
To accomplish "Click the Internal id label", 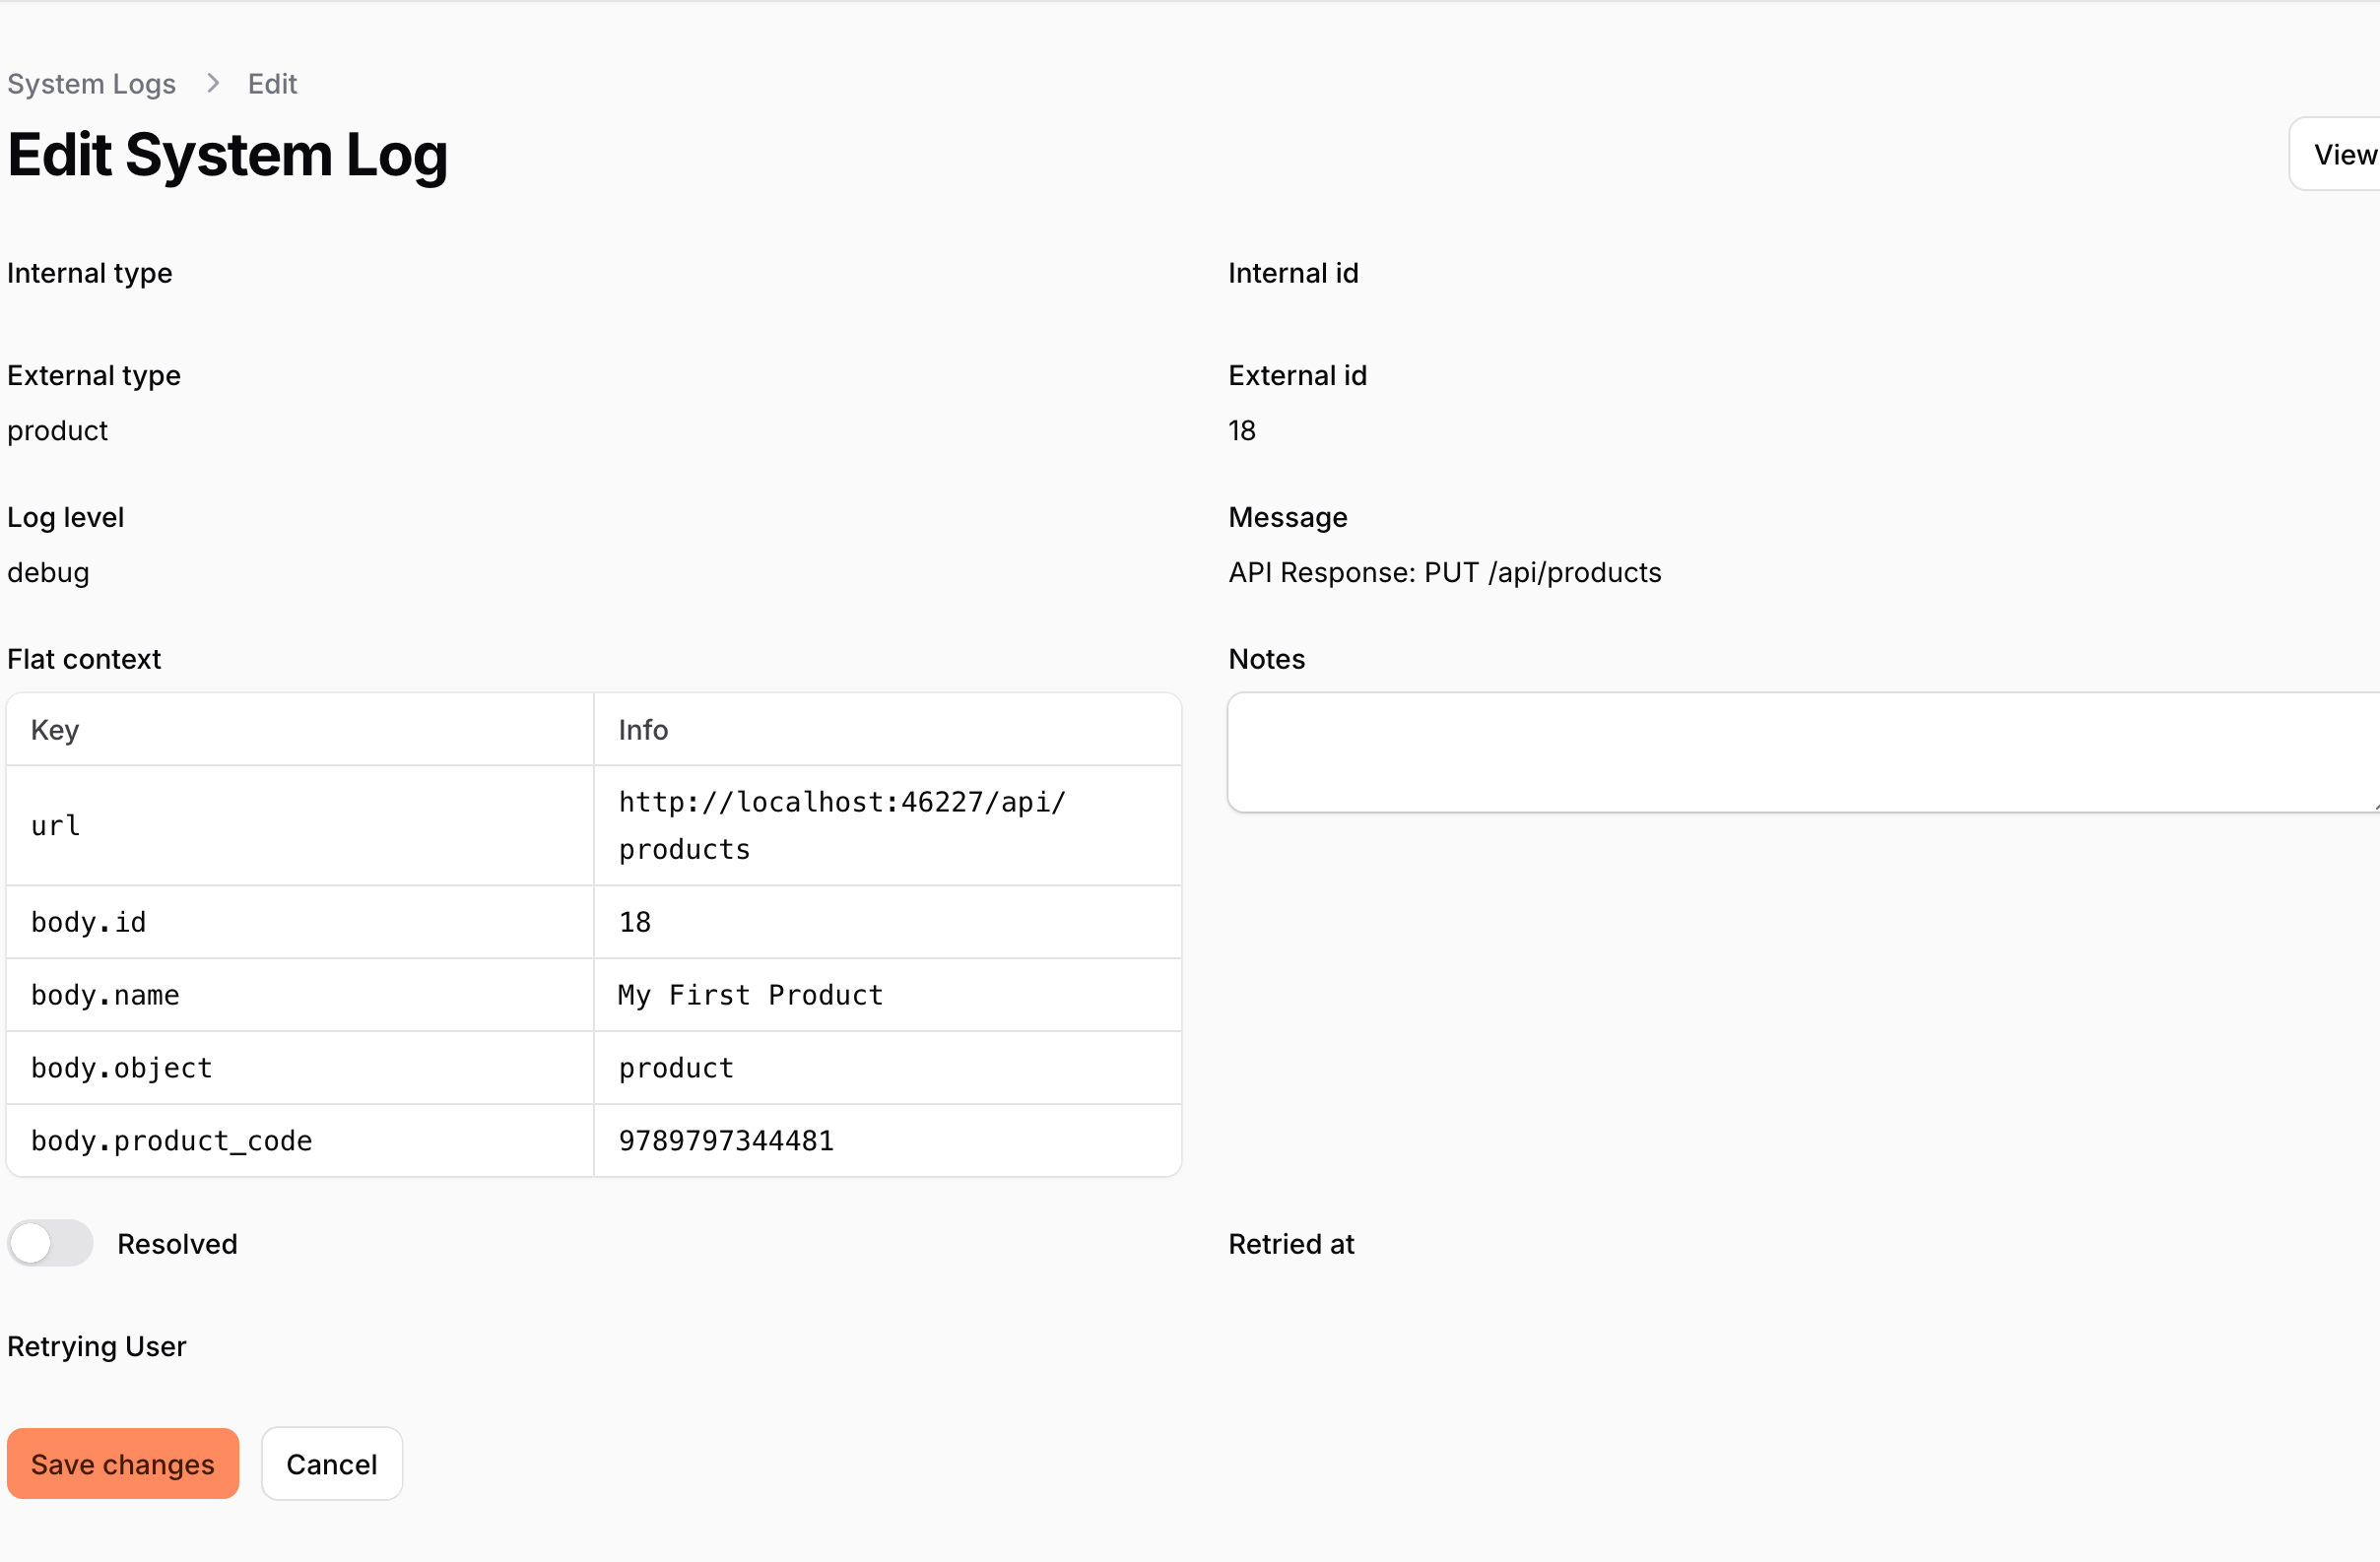I will 1293,273.
